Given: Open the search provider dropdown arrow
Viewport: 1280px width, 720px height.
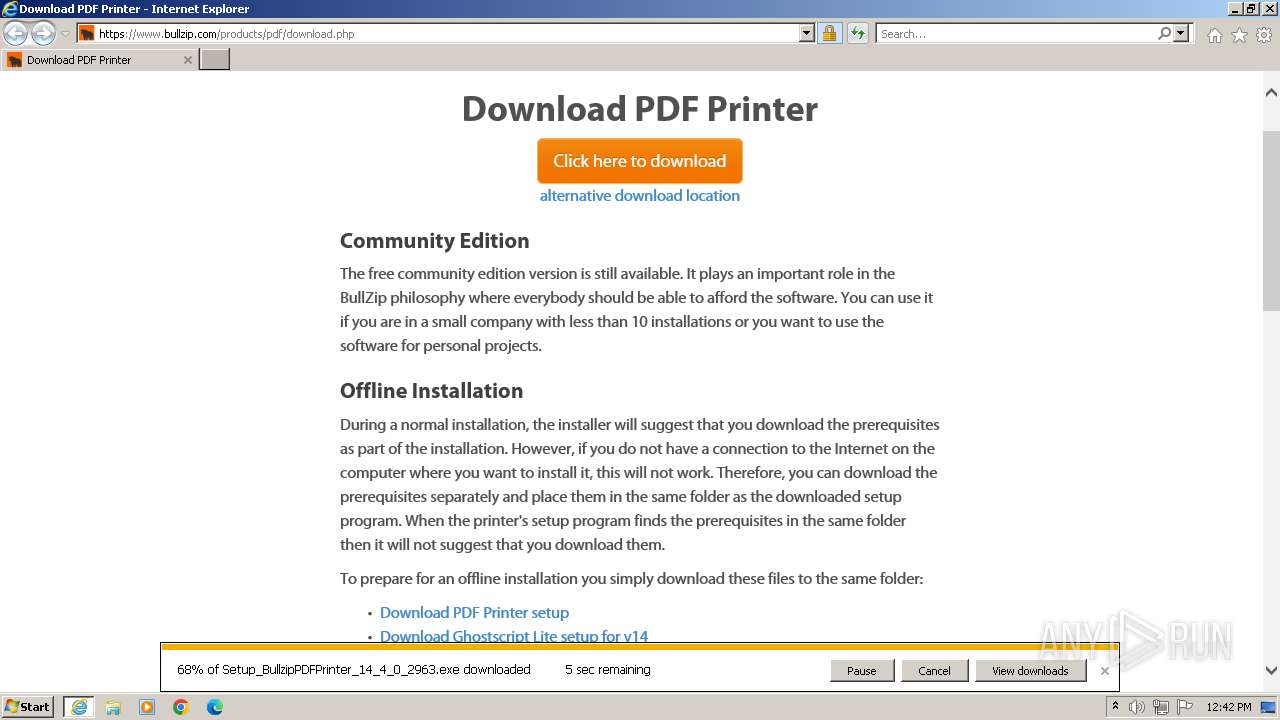Looking at the screenshot, I should (x=1181, y=33).
